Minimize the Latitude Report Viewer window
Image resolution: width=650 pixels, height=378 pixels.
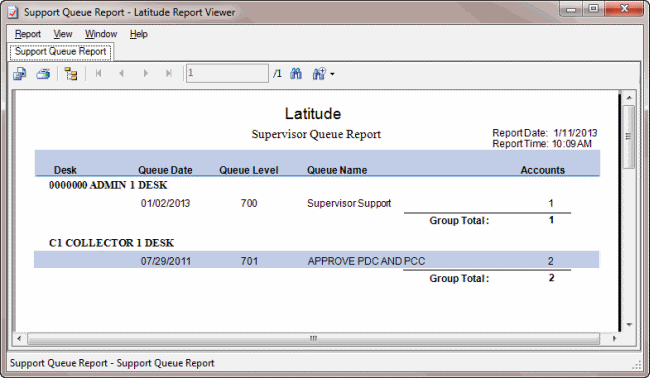click(x=571, y=9)
